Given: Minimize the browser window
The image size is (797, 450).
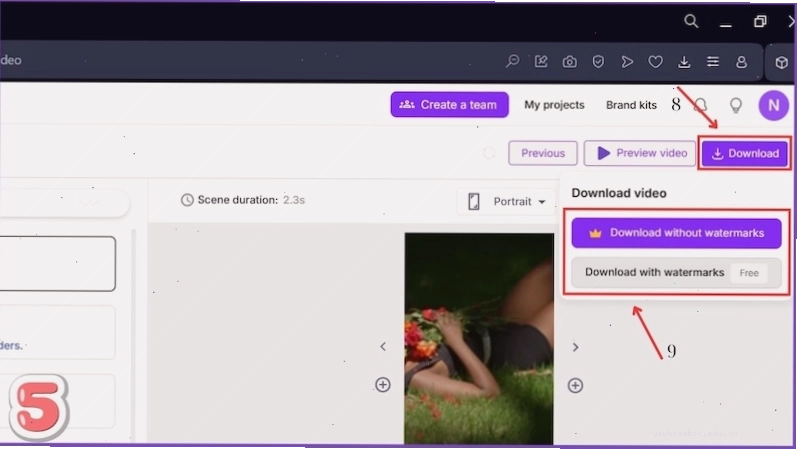Looking at the screenshot, I should 726,24.
